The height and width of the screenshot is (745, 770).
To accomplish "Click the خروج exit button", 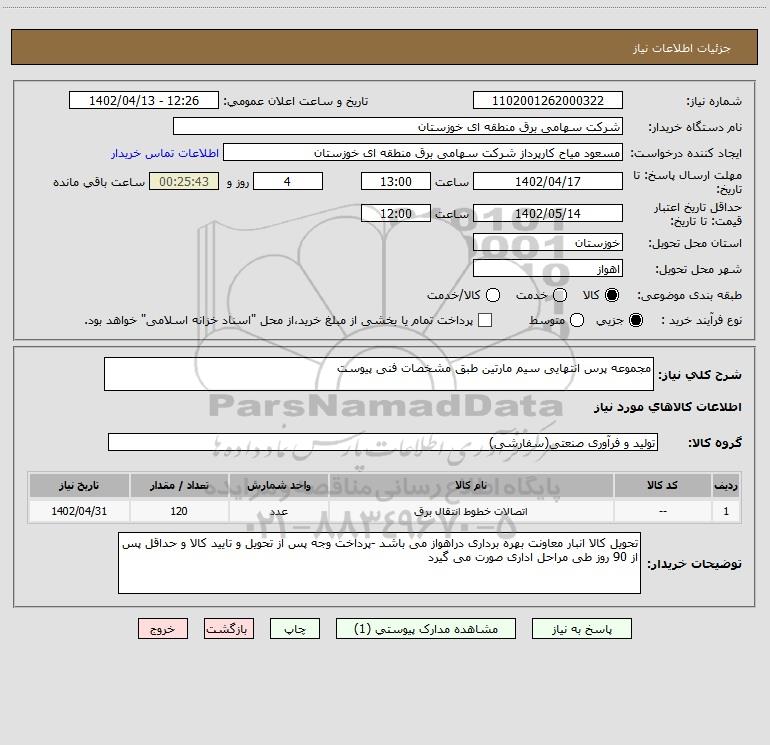I will click(x=163, y=629).
